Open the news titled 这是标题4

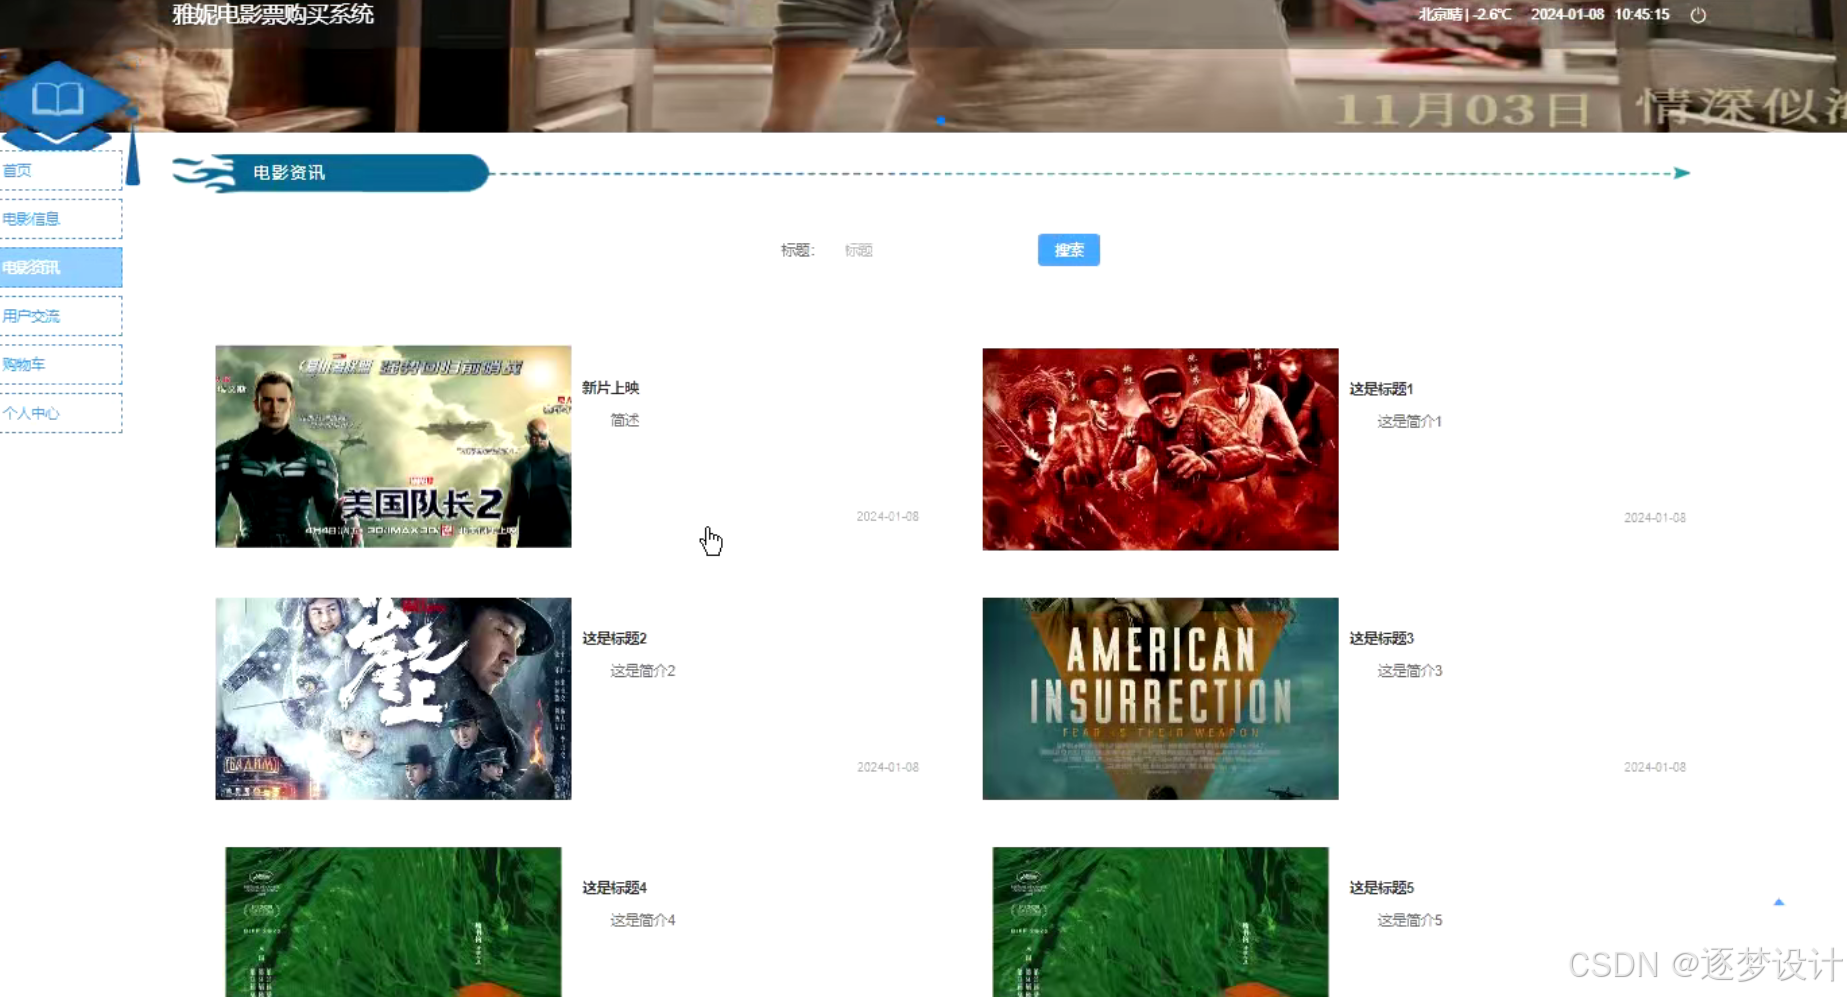coord(615,888)
